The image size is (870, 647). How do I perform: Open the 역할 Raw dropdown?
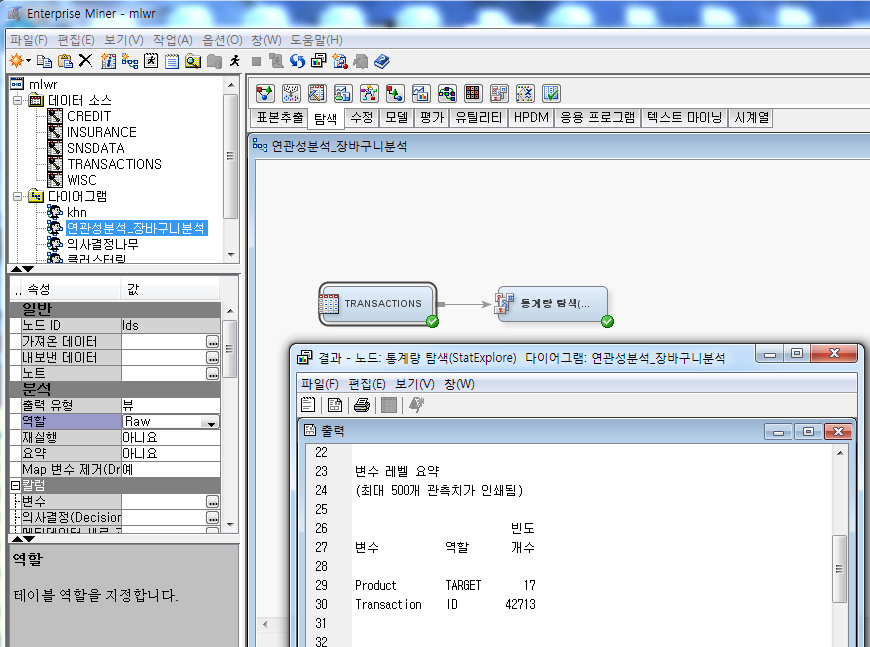tap(211, 422)
